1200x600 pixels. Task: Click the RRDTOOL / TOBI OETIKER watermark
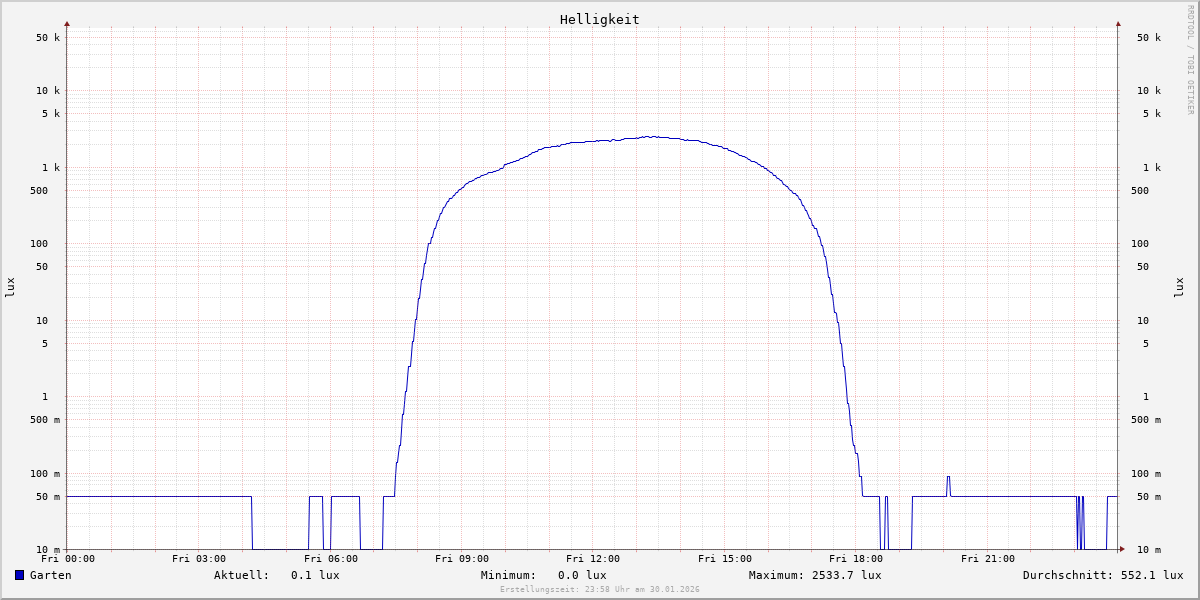[1190, 60]
